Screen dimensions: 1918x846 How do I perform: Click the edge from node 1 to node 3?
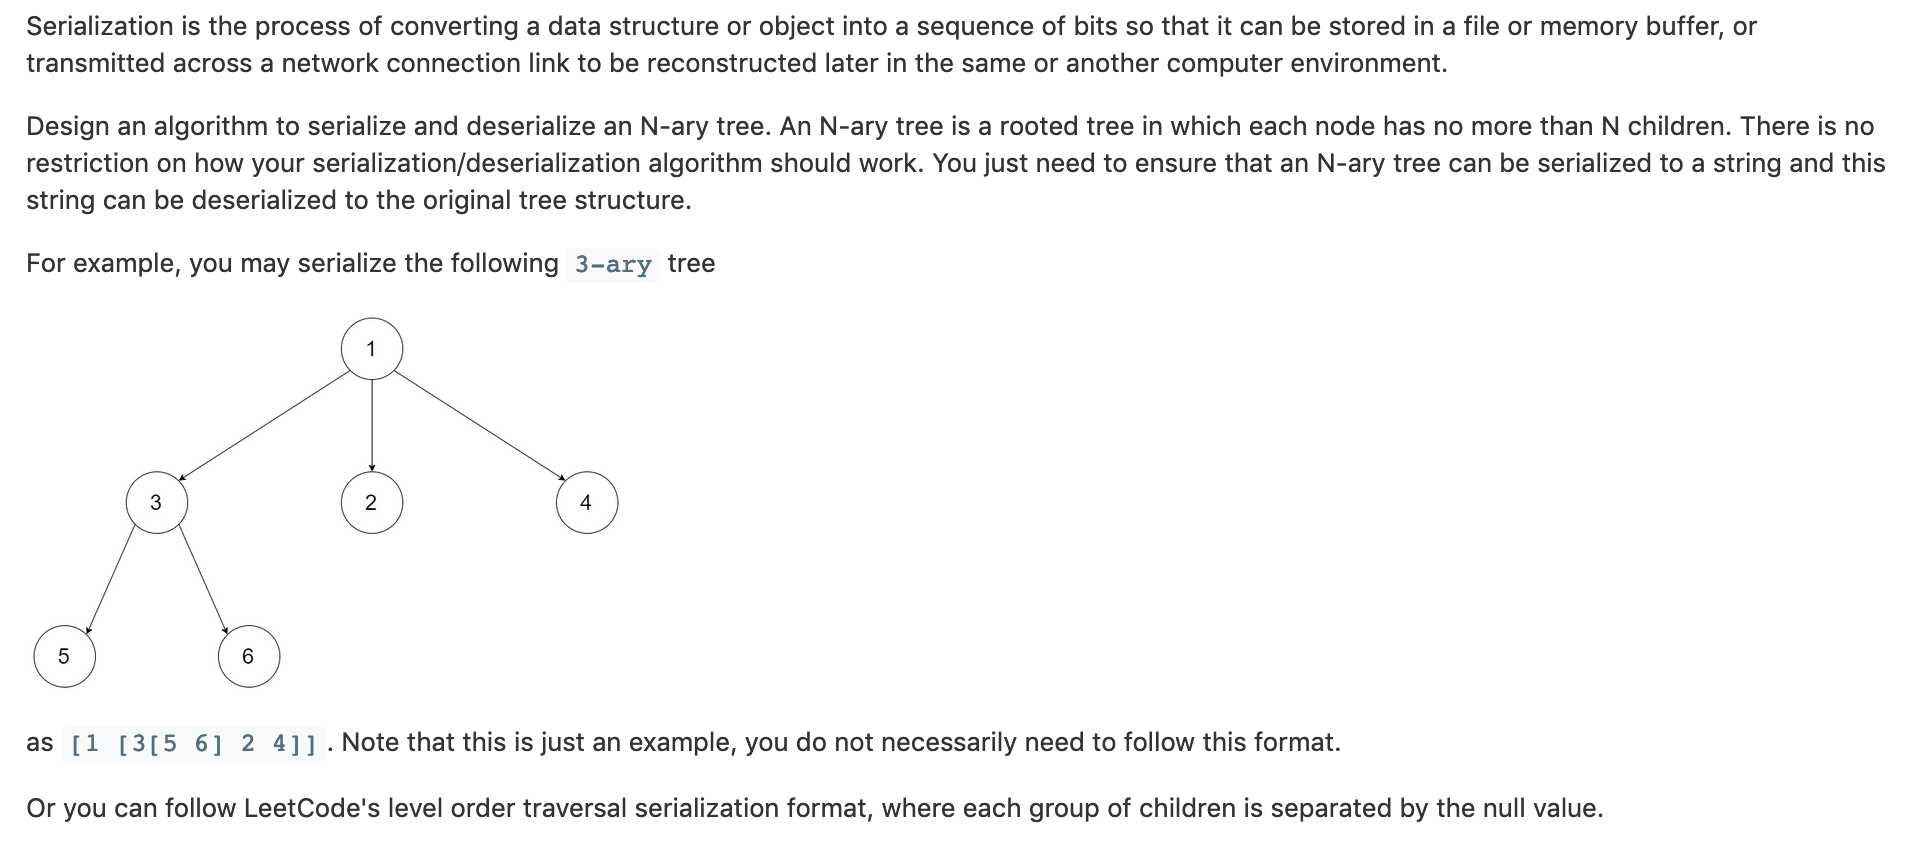(x=264, y=426)
